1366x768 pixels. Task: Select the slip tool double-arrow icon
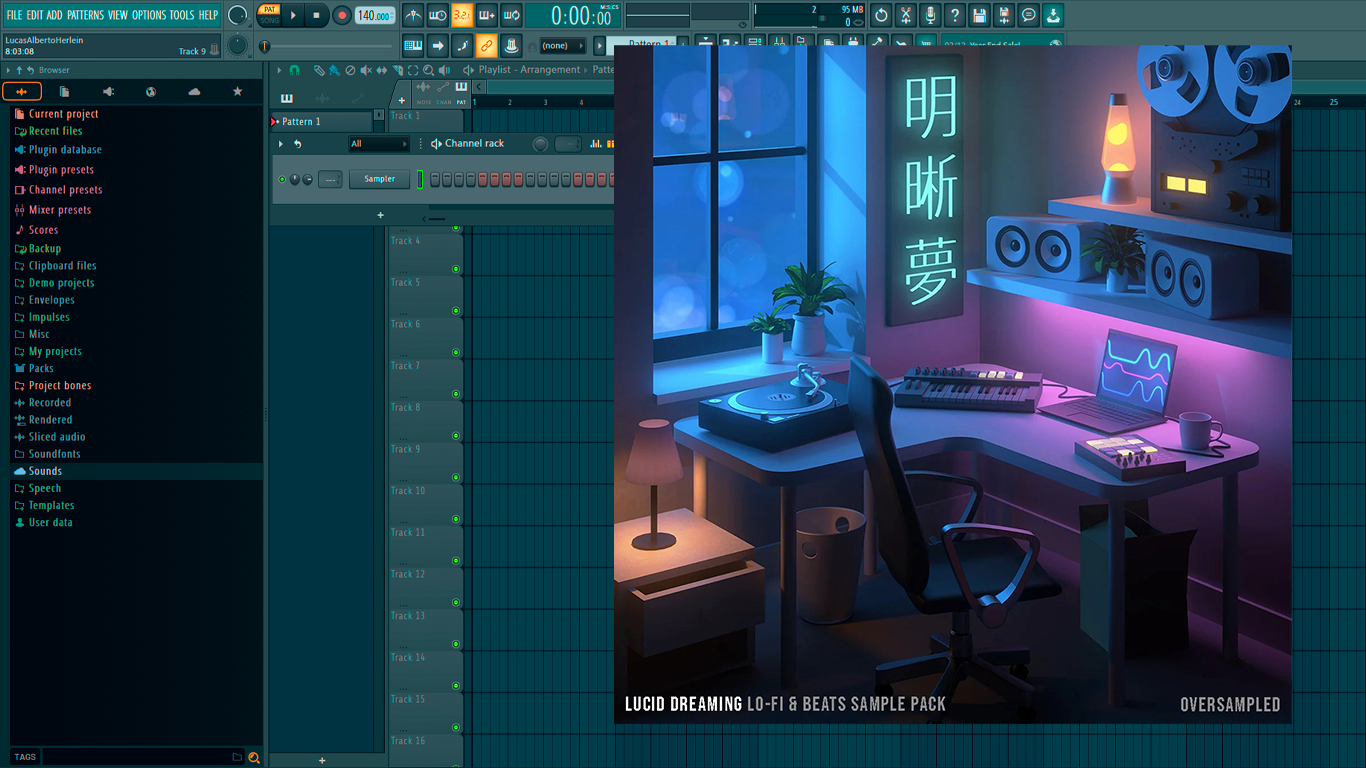381,70
